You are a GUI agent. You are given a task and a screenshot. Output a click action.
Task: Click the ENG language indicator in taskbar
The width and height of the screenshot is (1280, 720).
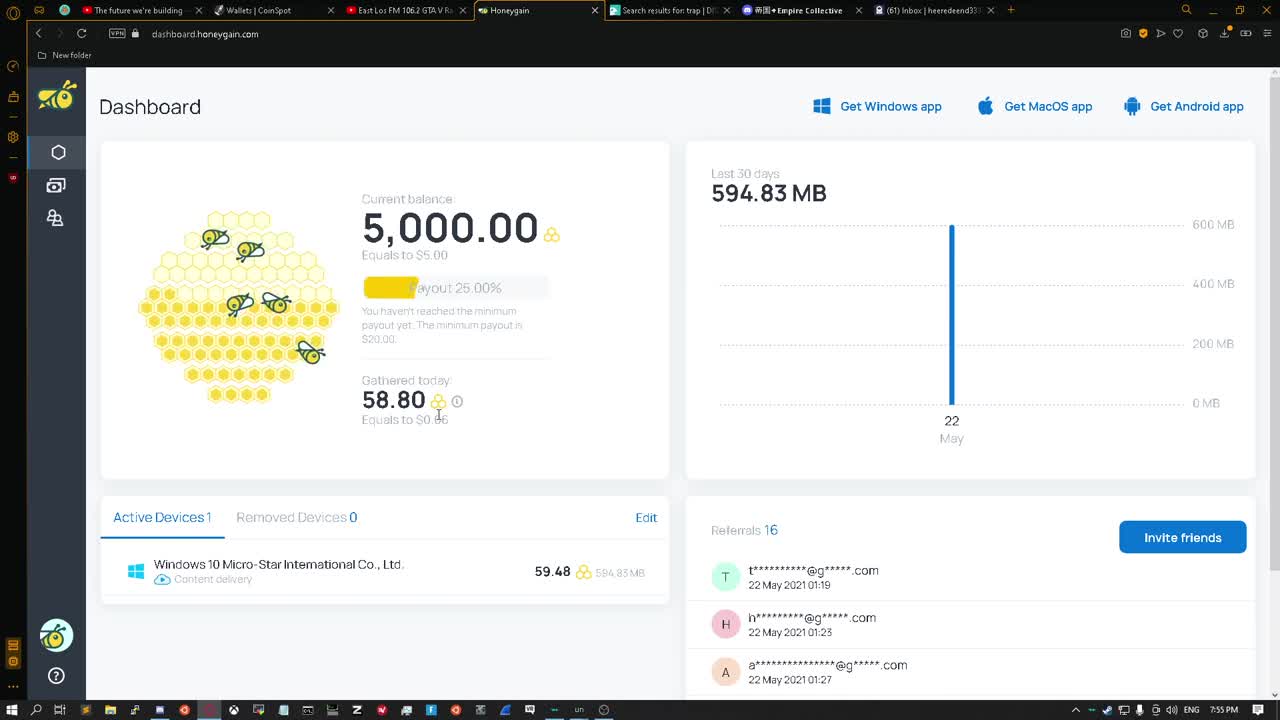click(x=1192, y=710)
